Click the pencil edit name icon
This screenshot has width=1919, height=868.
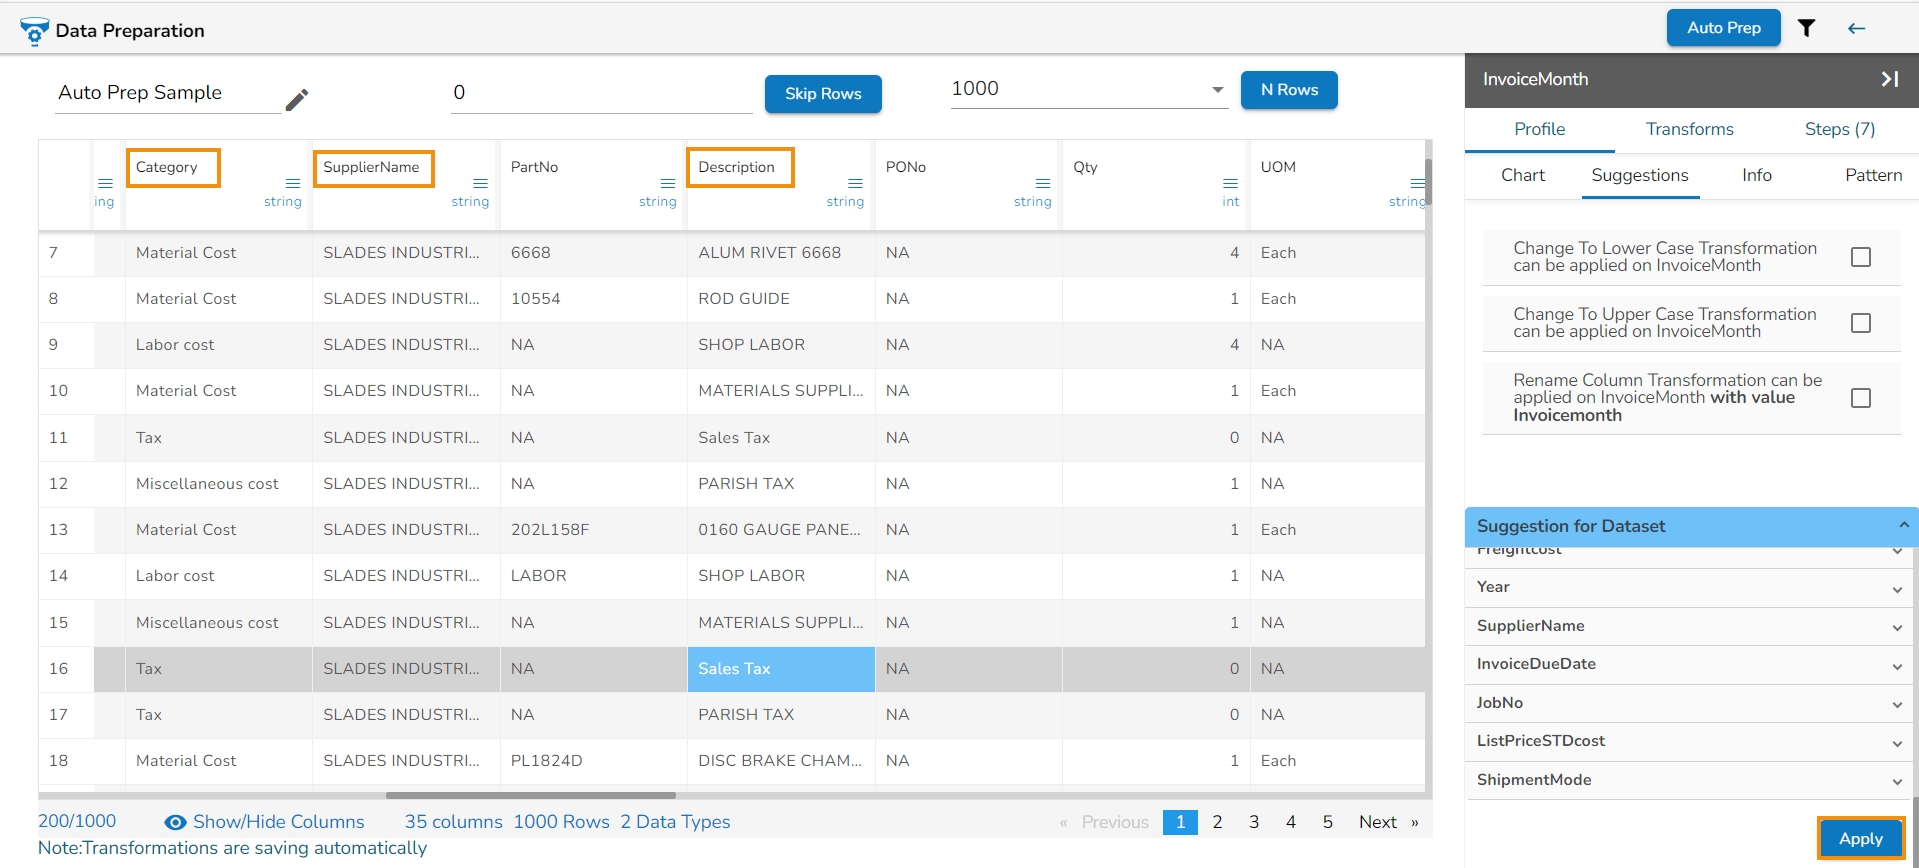[x=297, y=100]
